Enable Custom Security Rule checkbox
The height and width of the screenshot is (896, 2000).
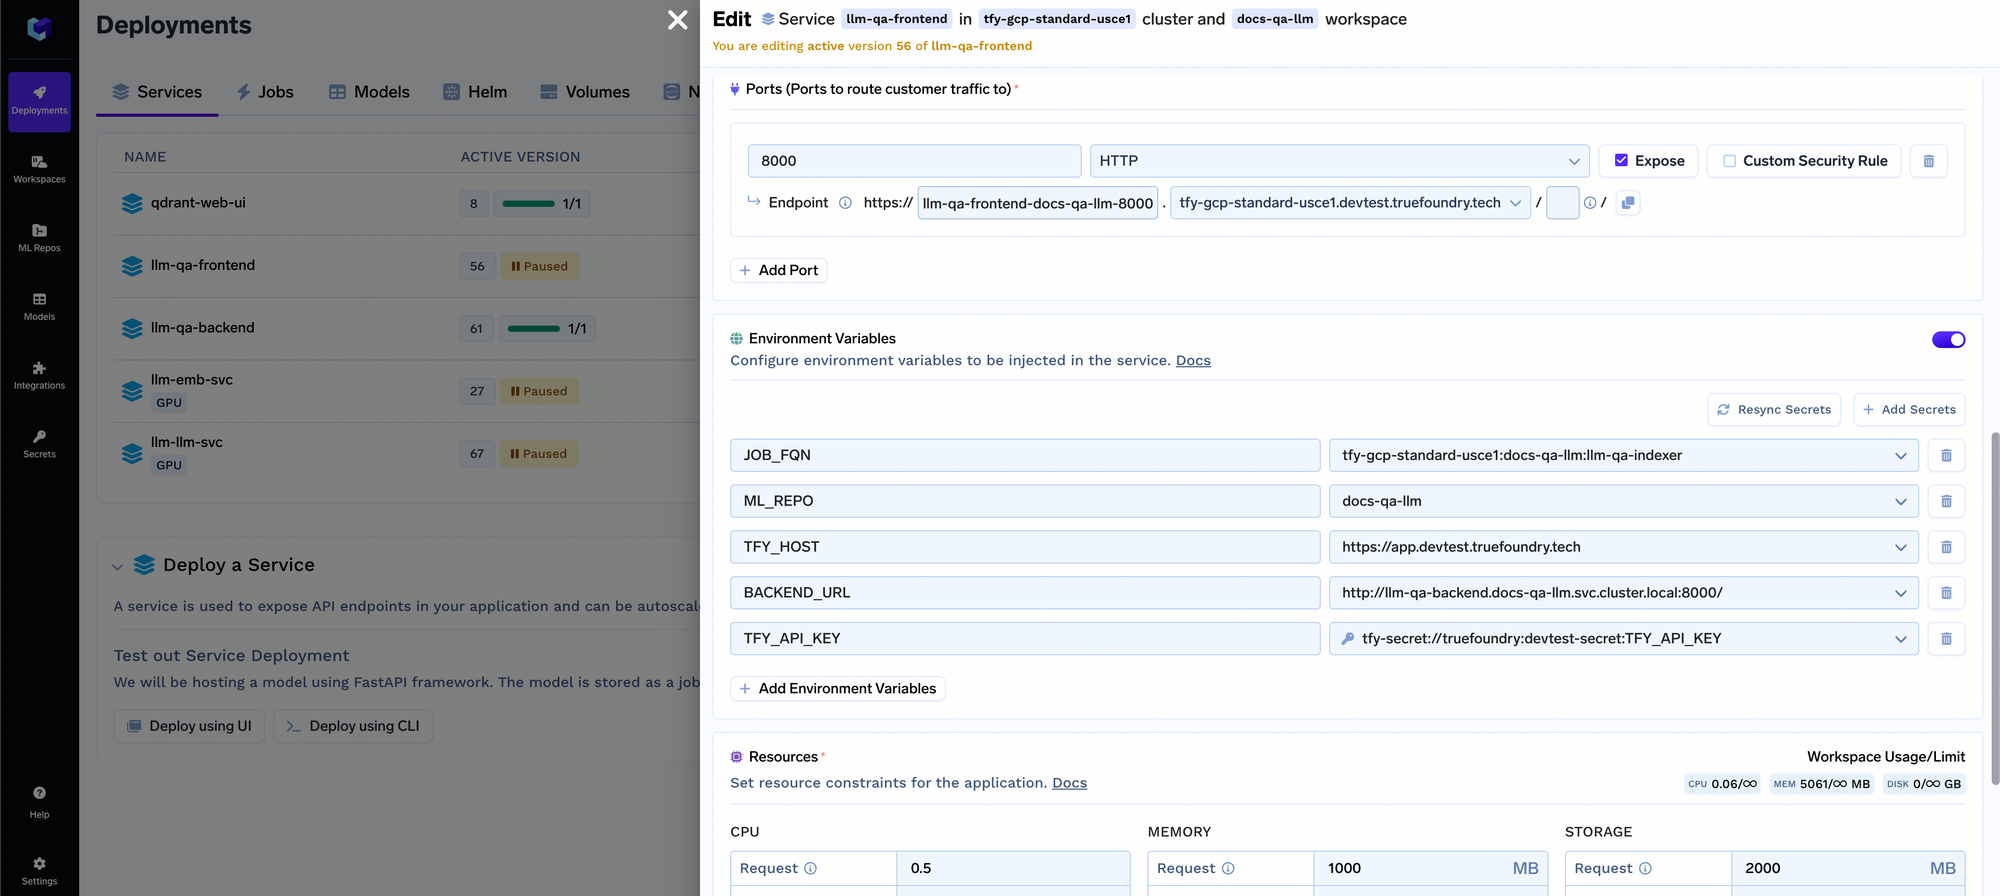(x=1729, y=161)
